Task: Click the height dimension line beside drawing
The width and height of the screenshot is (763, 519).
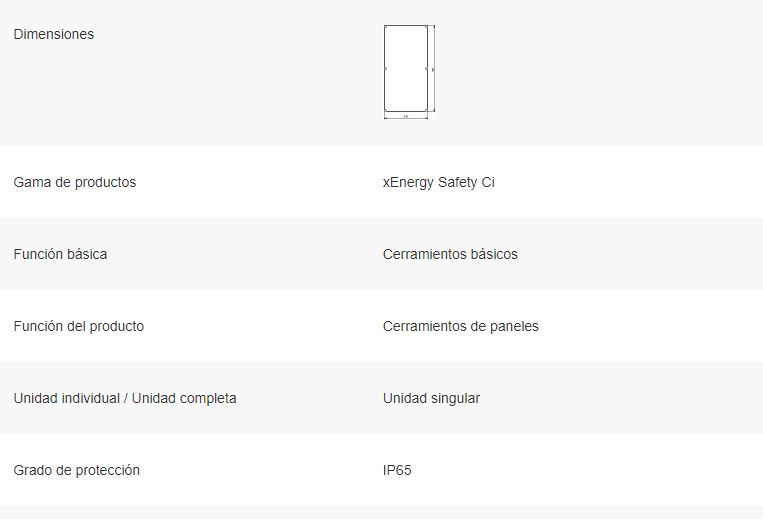Action: [x=433, y=69]
